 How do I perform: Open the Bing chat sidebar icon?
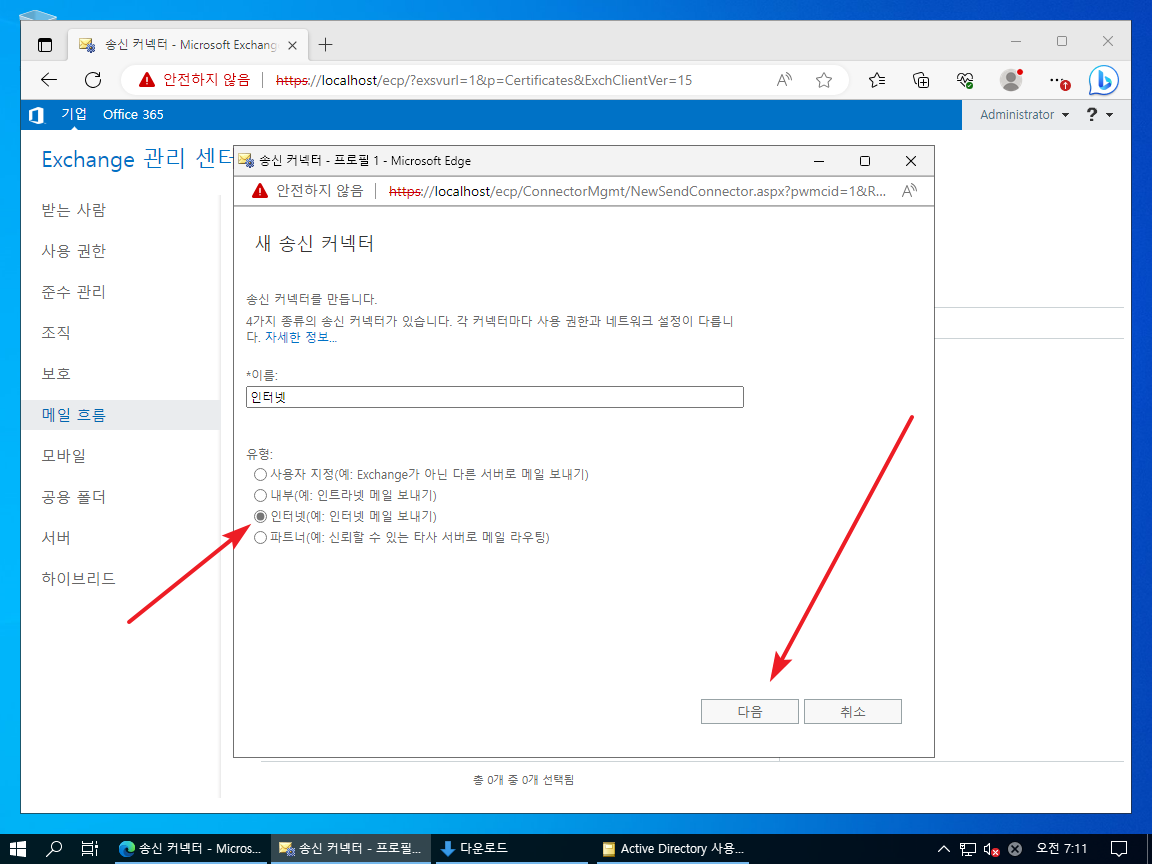click(x=1104, y=80)
